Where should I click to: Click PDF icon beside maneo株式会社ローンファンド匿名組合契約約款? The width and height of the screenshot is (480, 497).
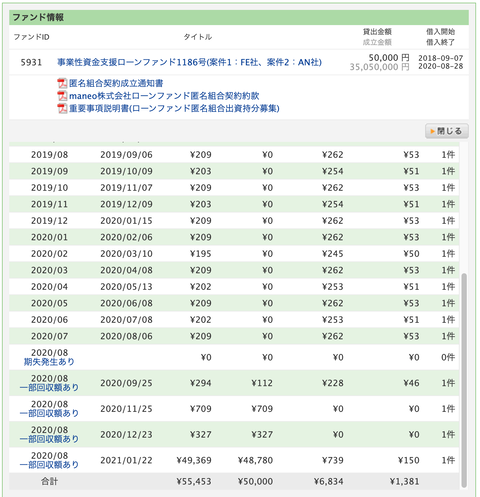(x=62, y=96)
